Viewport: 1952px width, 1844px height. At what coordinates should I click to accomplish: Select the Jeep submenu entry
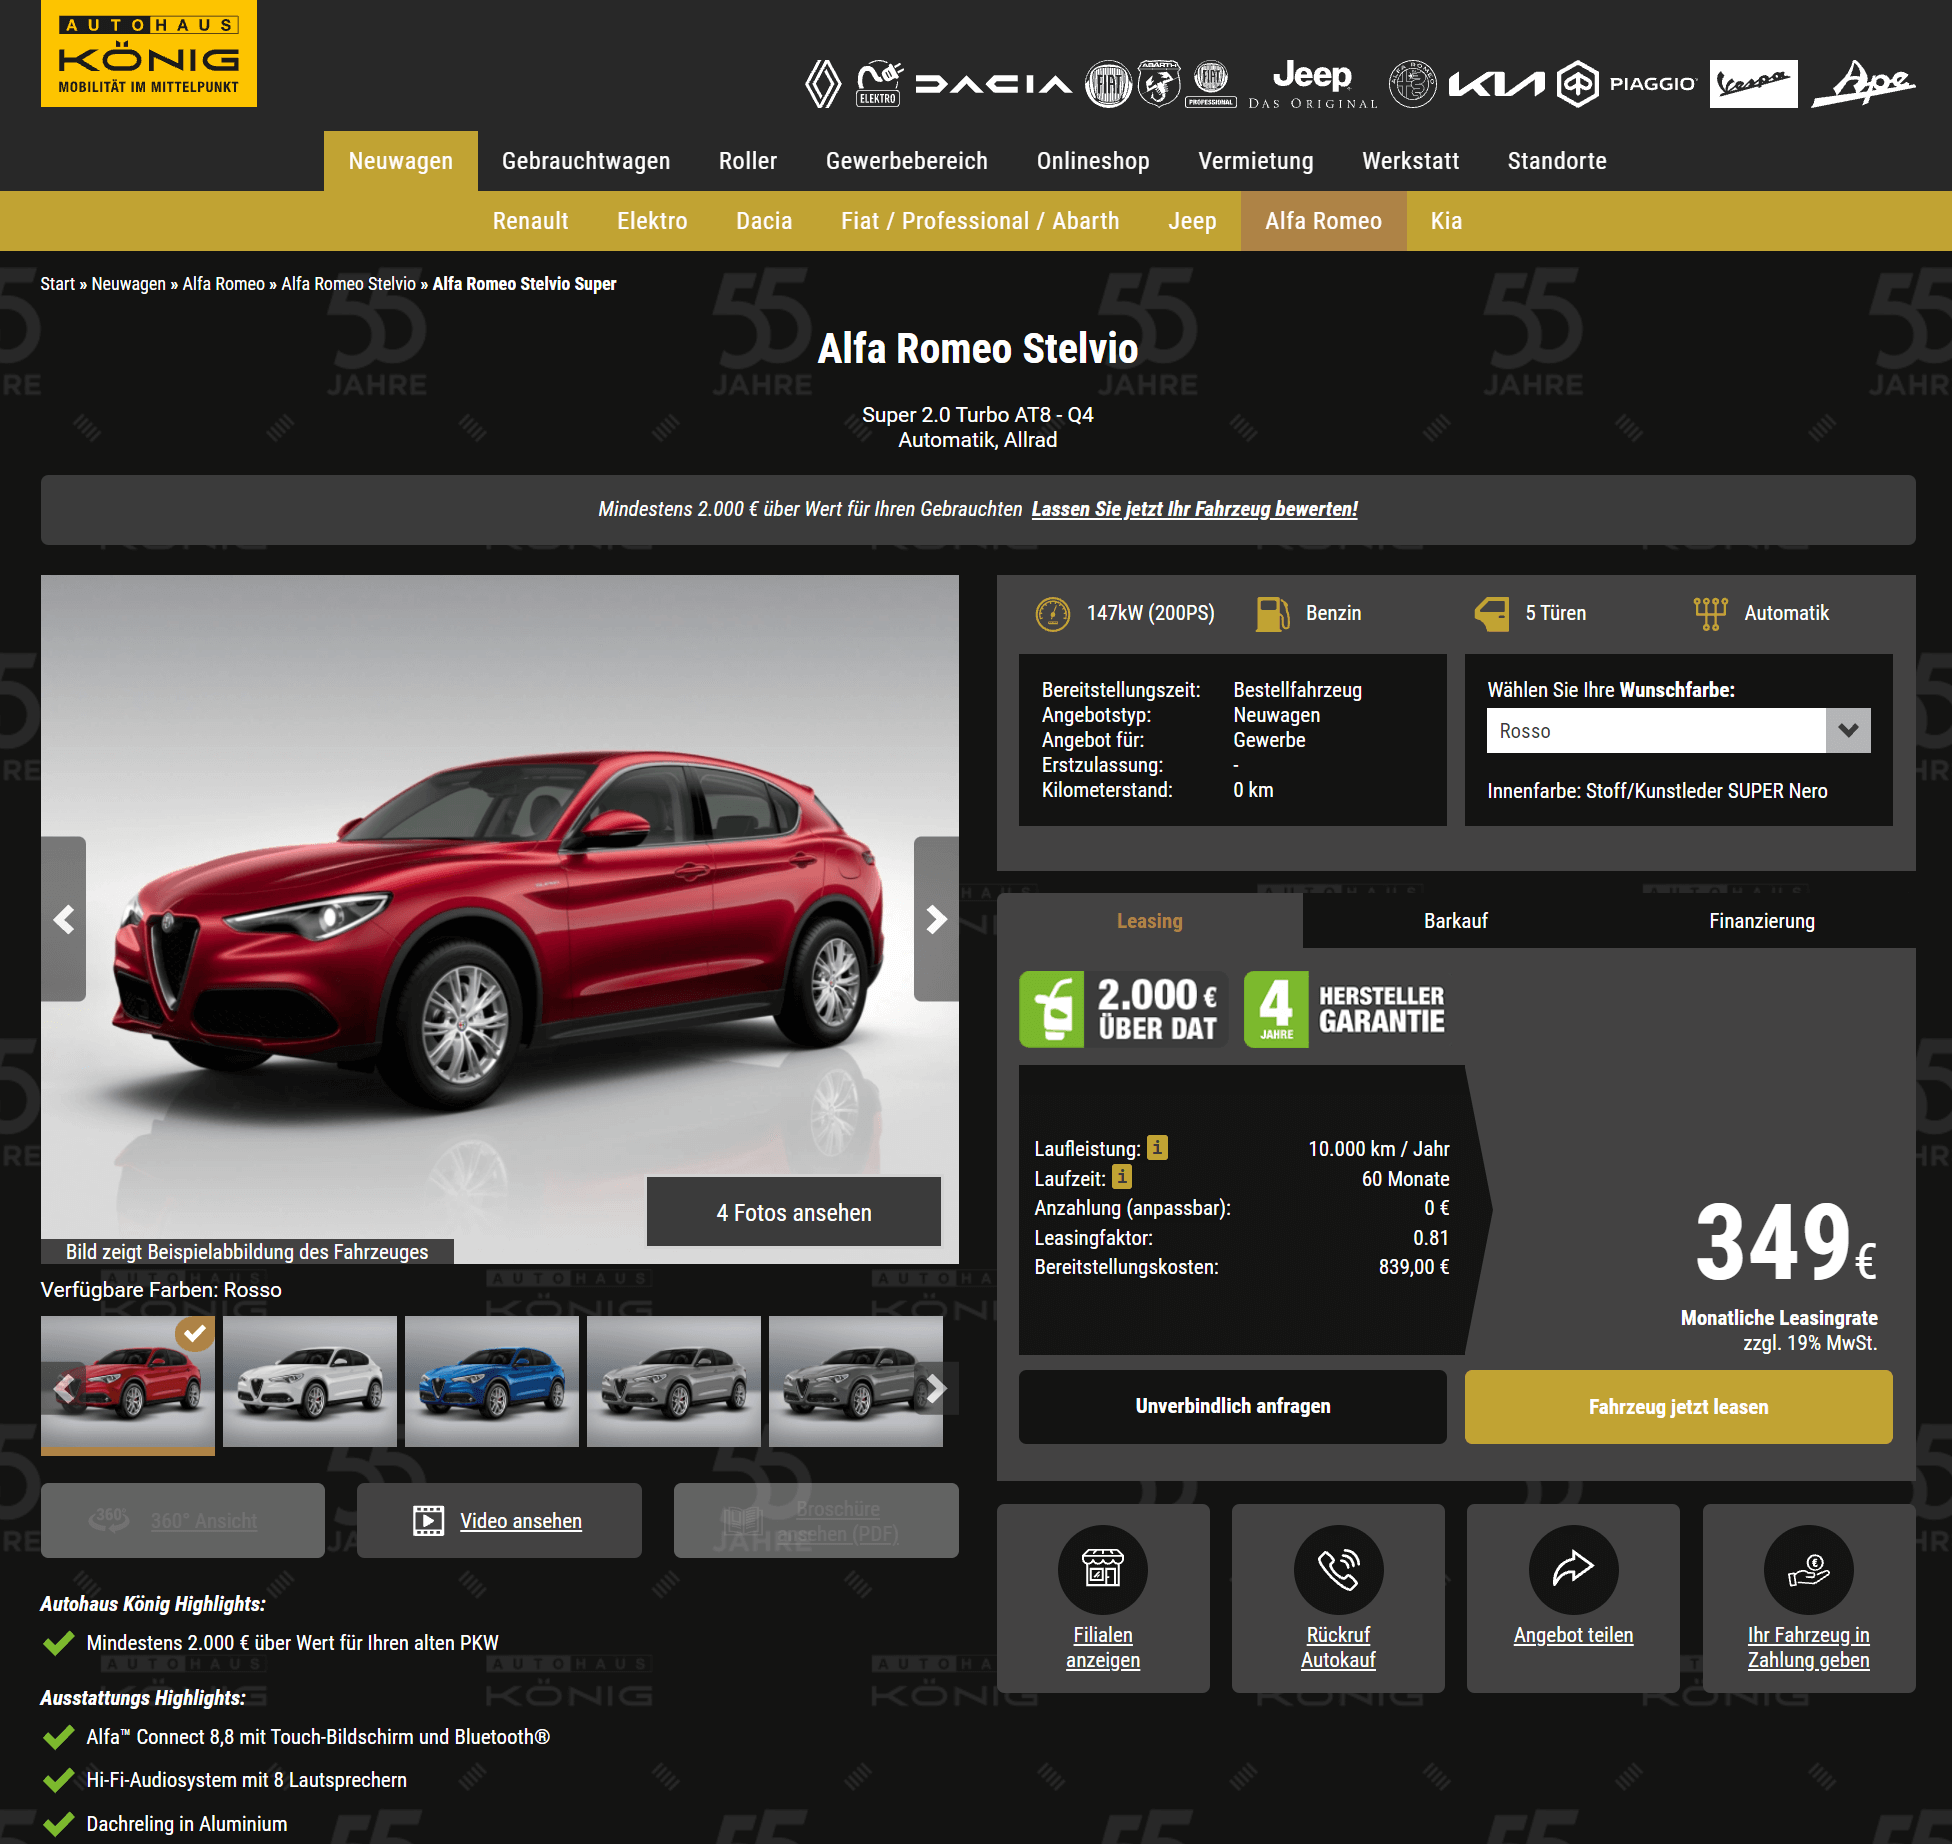click(x=1192, y=221)
